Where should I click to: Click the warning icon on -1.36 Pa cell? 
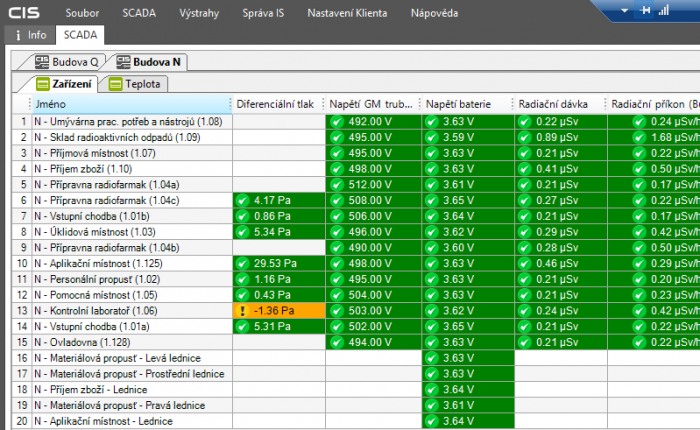pos(242,310)
